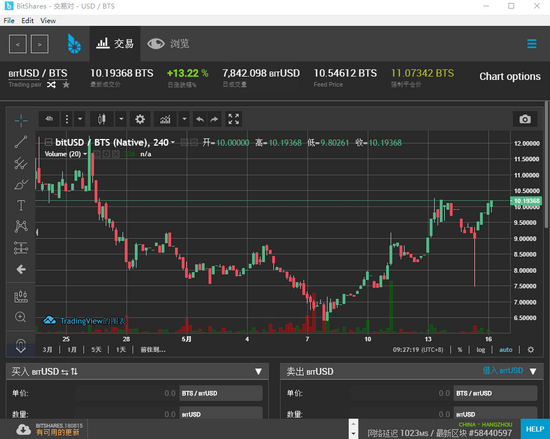Open the indicator templates dropdown arrow
Image resolution: width=550 pixels, height=439 pixels.
(x=184, y=119)
